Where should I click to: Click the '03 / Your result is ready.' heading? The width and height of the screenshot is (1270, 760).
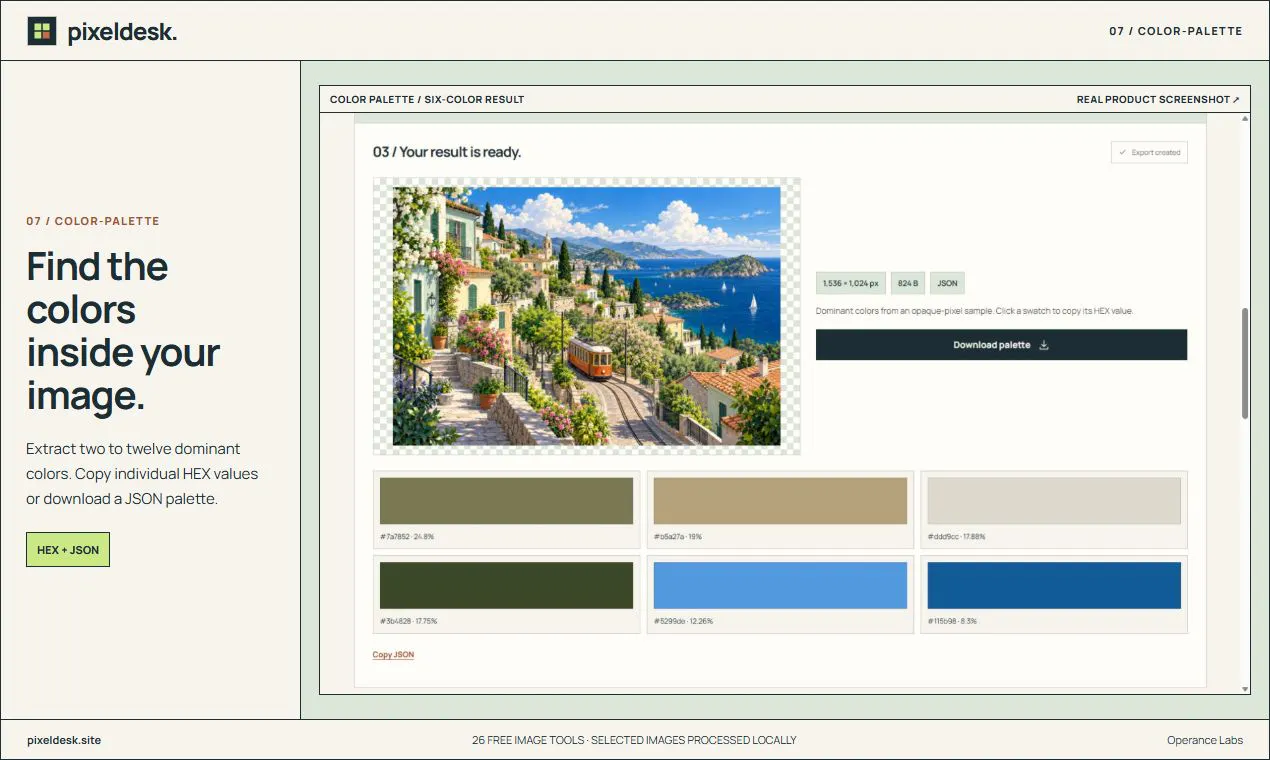click(447, 152)
